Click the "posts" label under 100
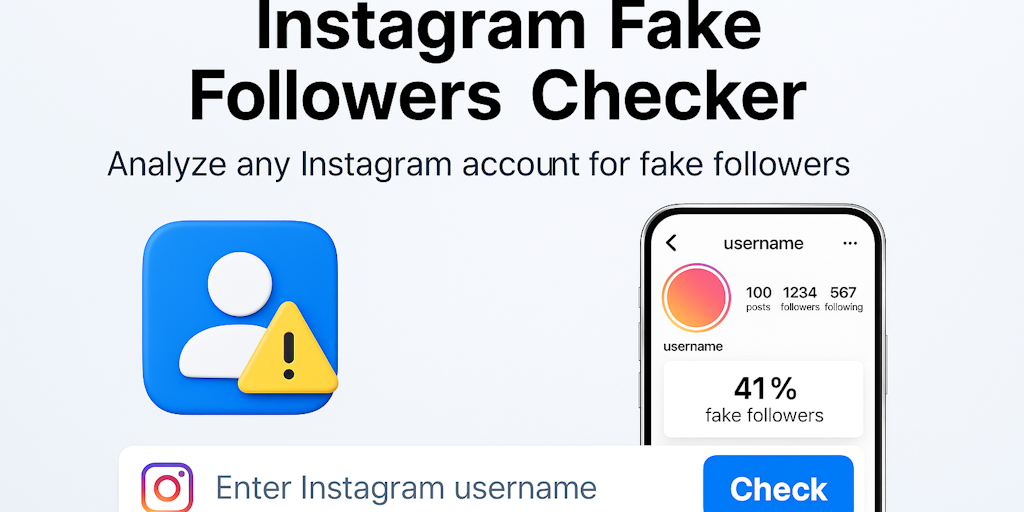 click(758, 308)
